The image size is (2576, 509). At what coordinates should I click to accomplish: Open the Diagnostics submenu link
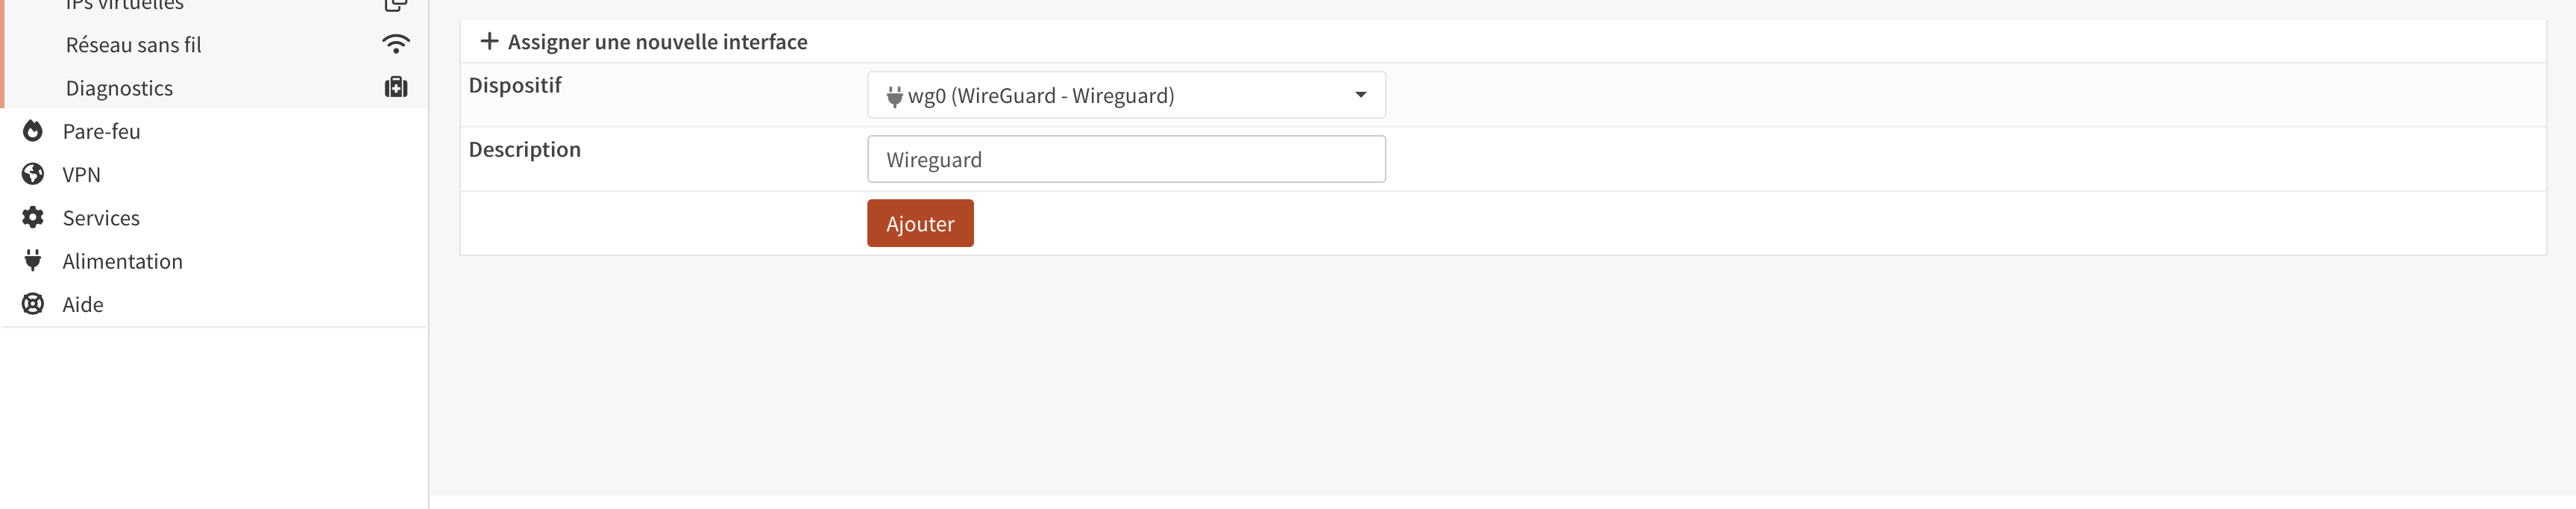pyautogui.click(x=119, y=88)
